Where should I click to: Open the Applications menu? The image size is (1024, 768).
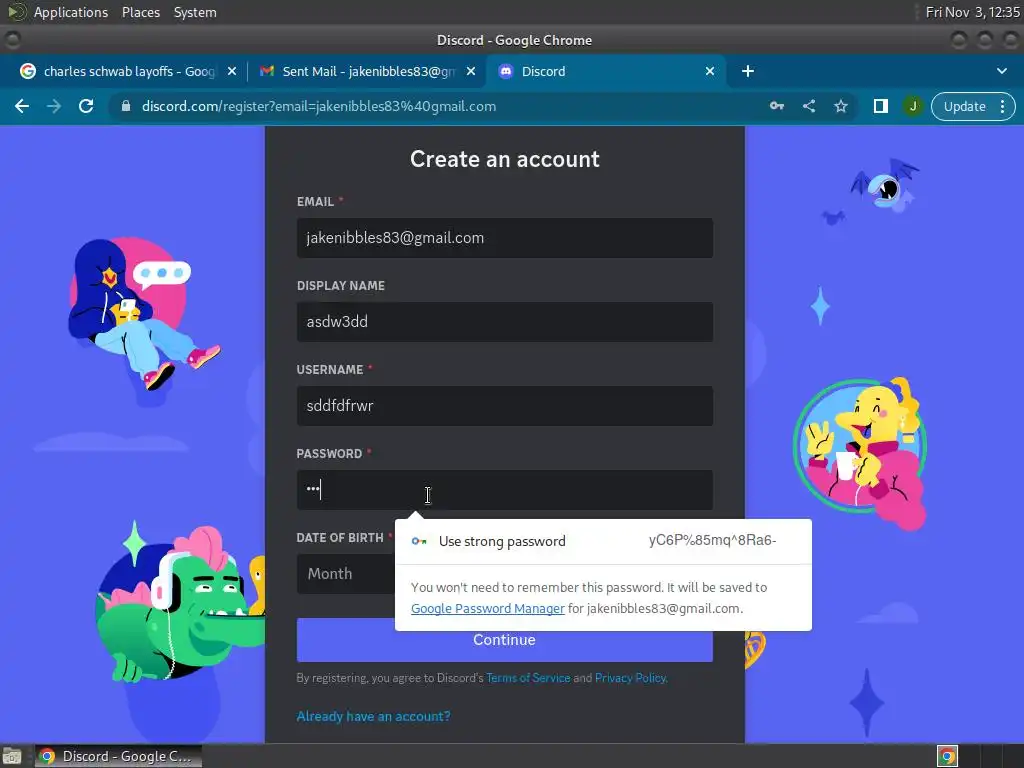click(71, 12)
